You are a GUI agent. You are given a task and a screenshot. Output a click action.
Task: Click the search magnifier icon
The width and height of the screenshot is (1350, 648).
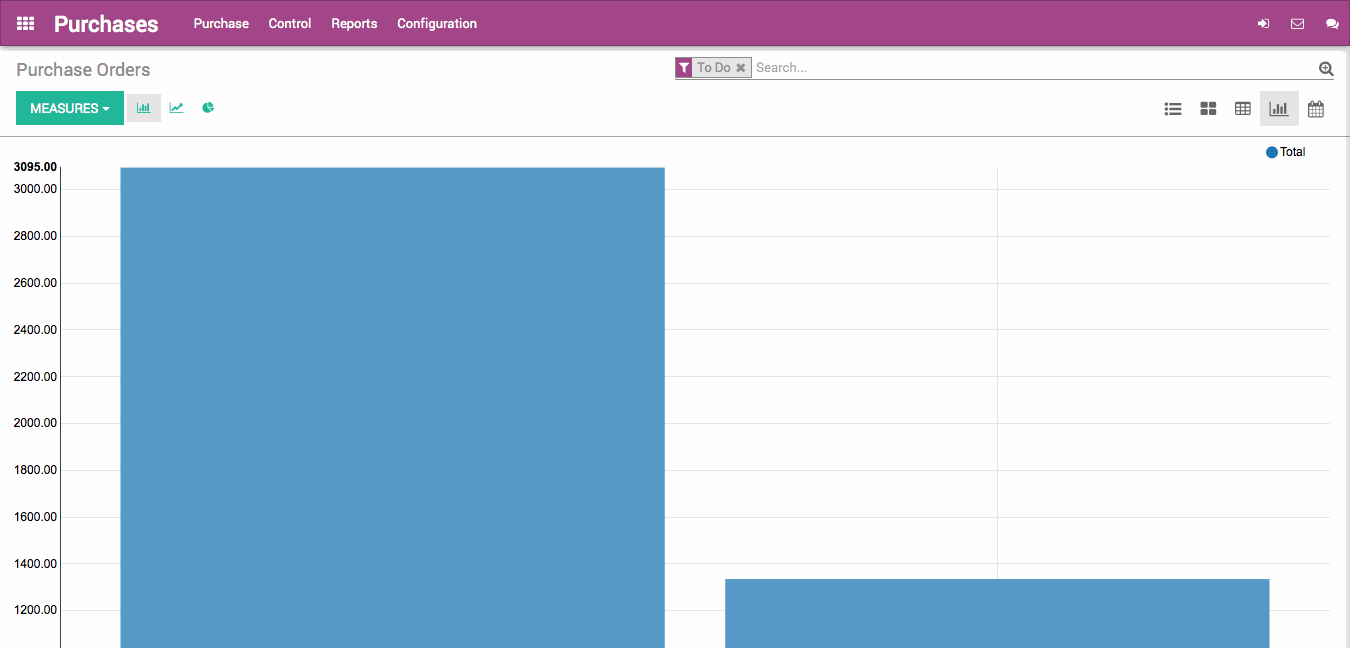click(x=1325, y=68)
